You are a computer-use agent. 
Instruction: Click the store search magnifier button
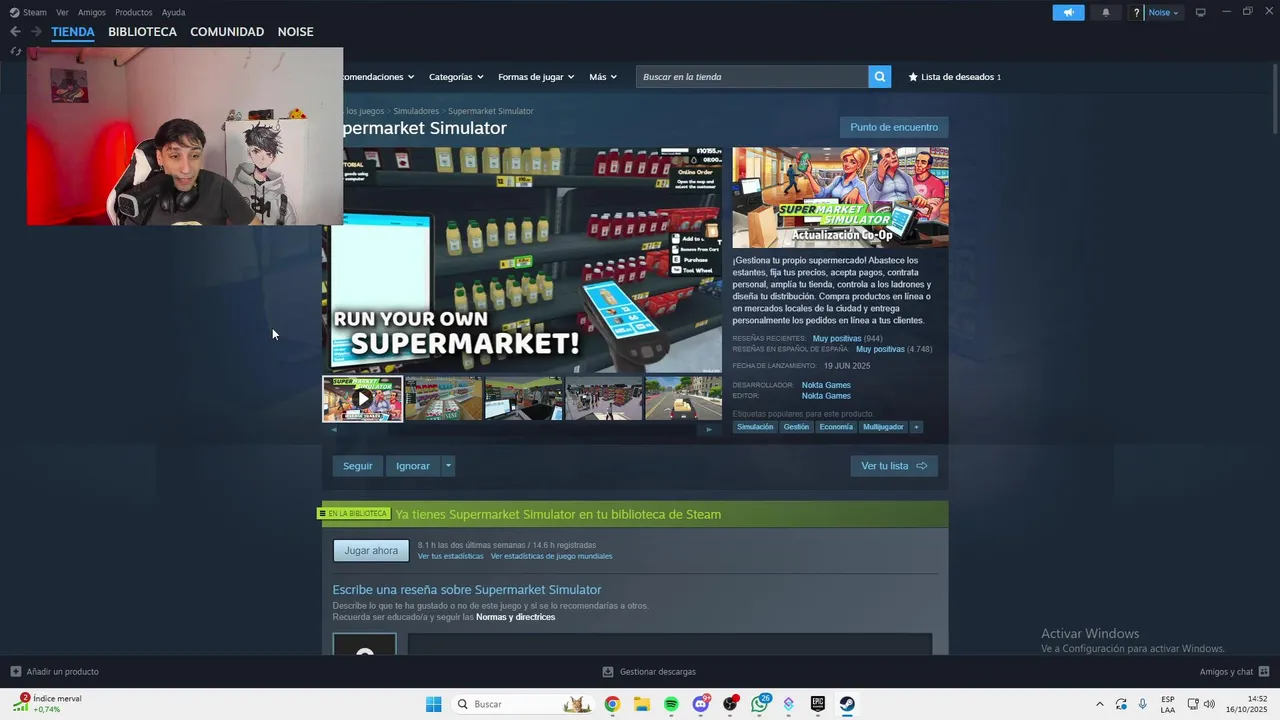[879, 77]
